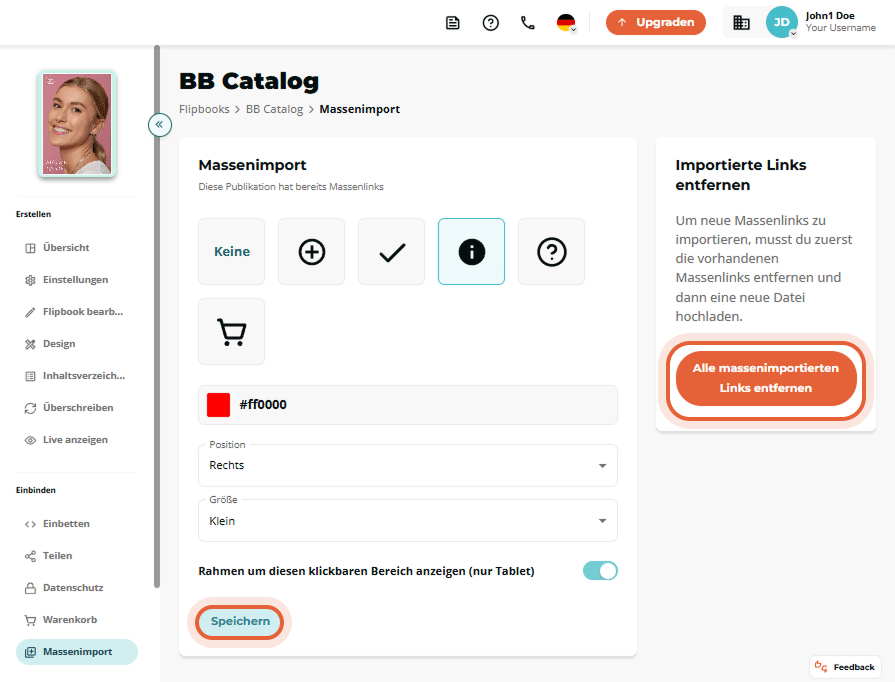Click the Flipbook bearbeiten pencil icon
Image resolution: width=895 pixels, height=682 pixels.
pos(30,312)
